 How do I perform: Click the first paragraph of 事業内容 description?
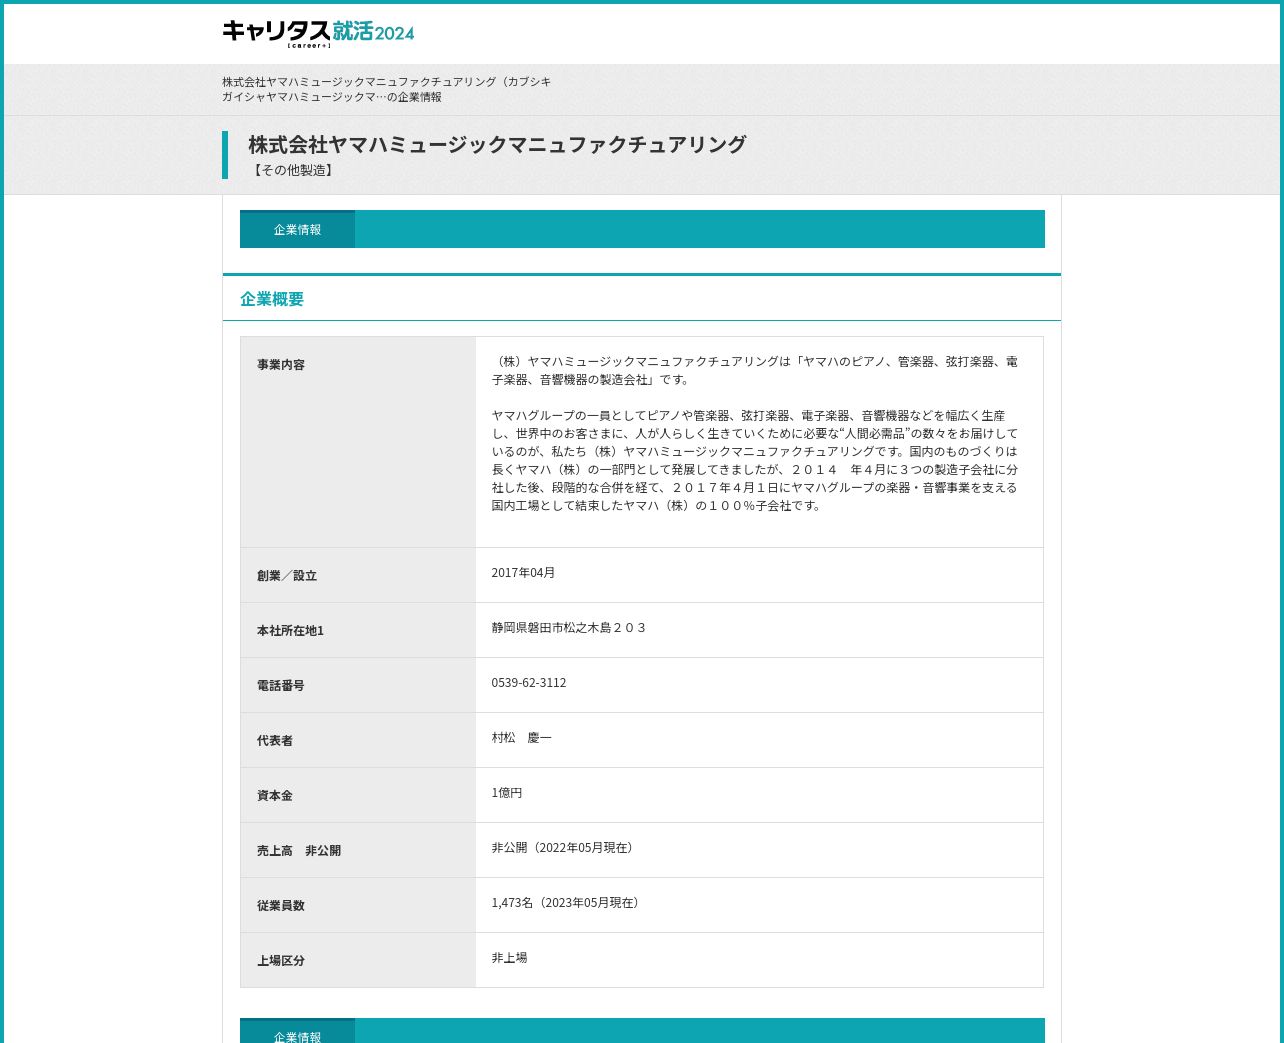pyautogui.click(x=755, y=371)
